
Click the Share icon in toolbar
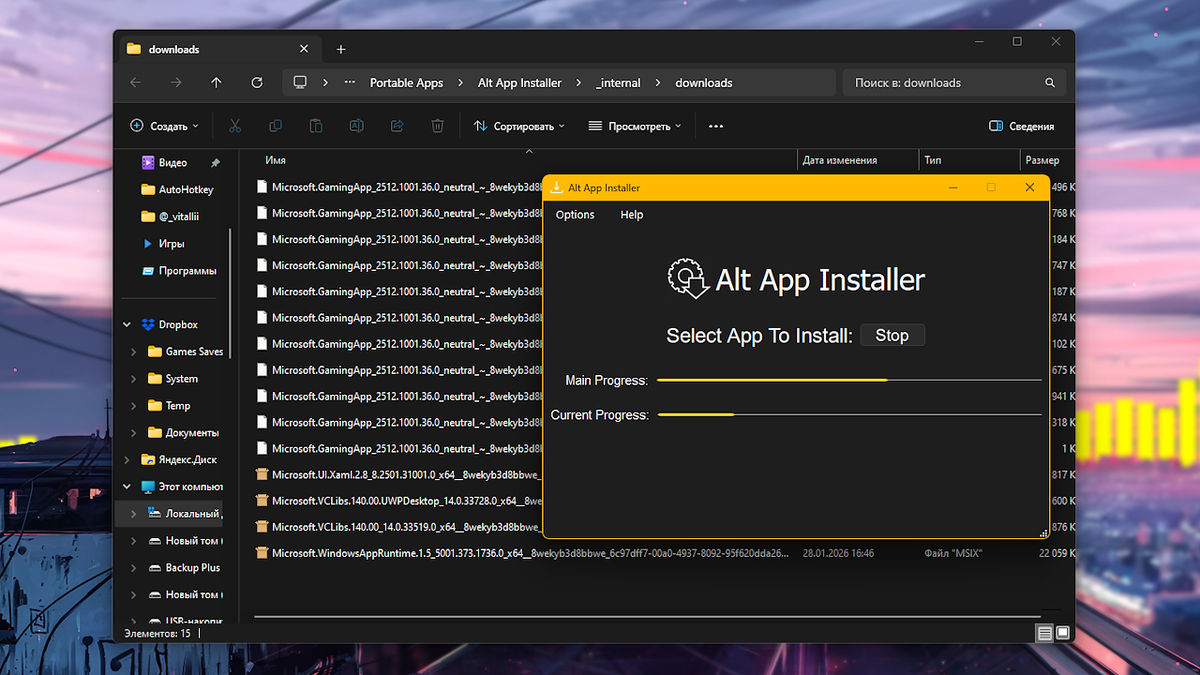397,126
